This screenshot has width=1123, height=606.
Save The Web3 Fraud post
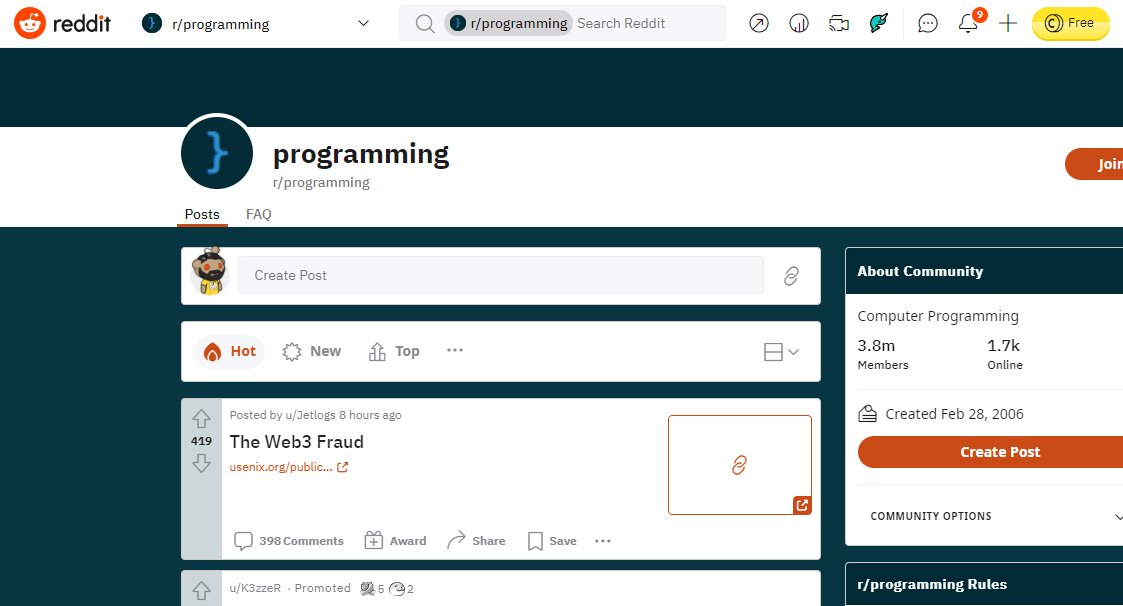pyautogui.click(x=552, y=541)
